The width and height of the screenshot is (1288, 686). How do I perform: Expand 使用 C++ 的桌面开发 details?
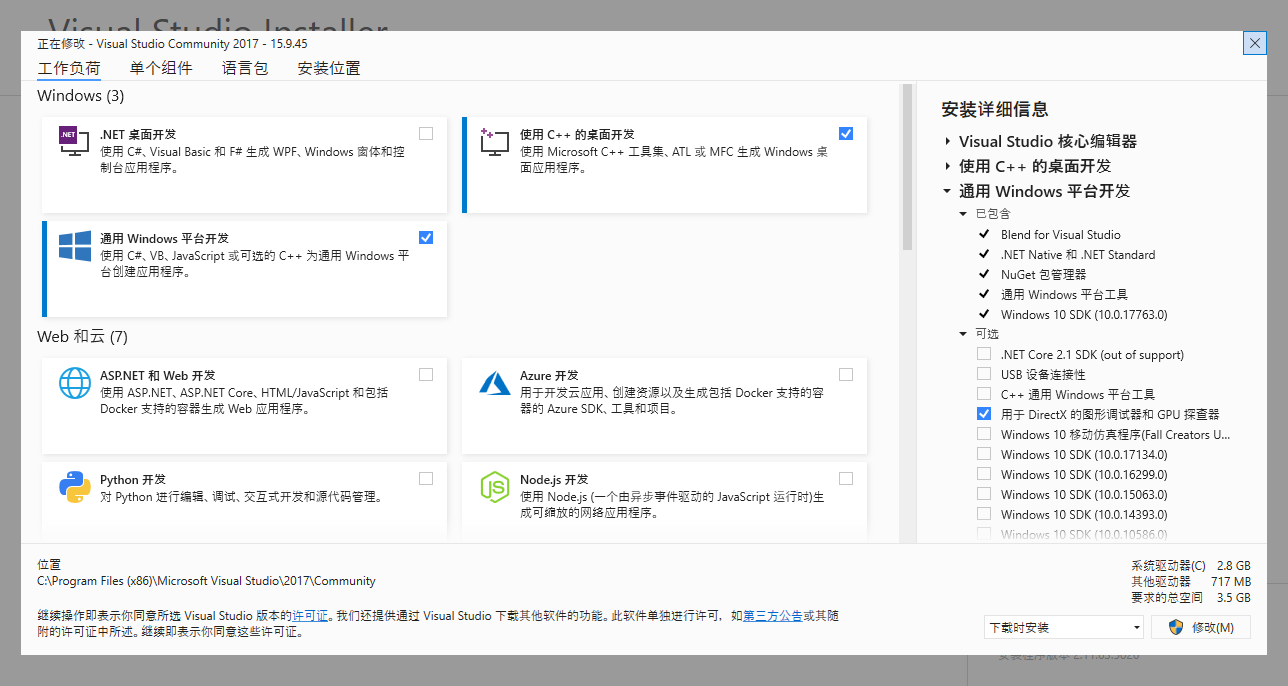coord(947,166)
